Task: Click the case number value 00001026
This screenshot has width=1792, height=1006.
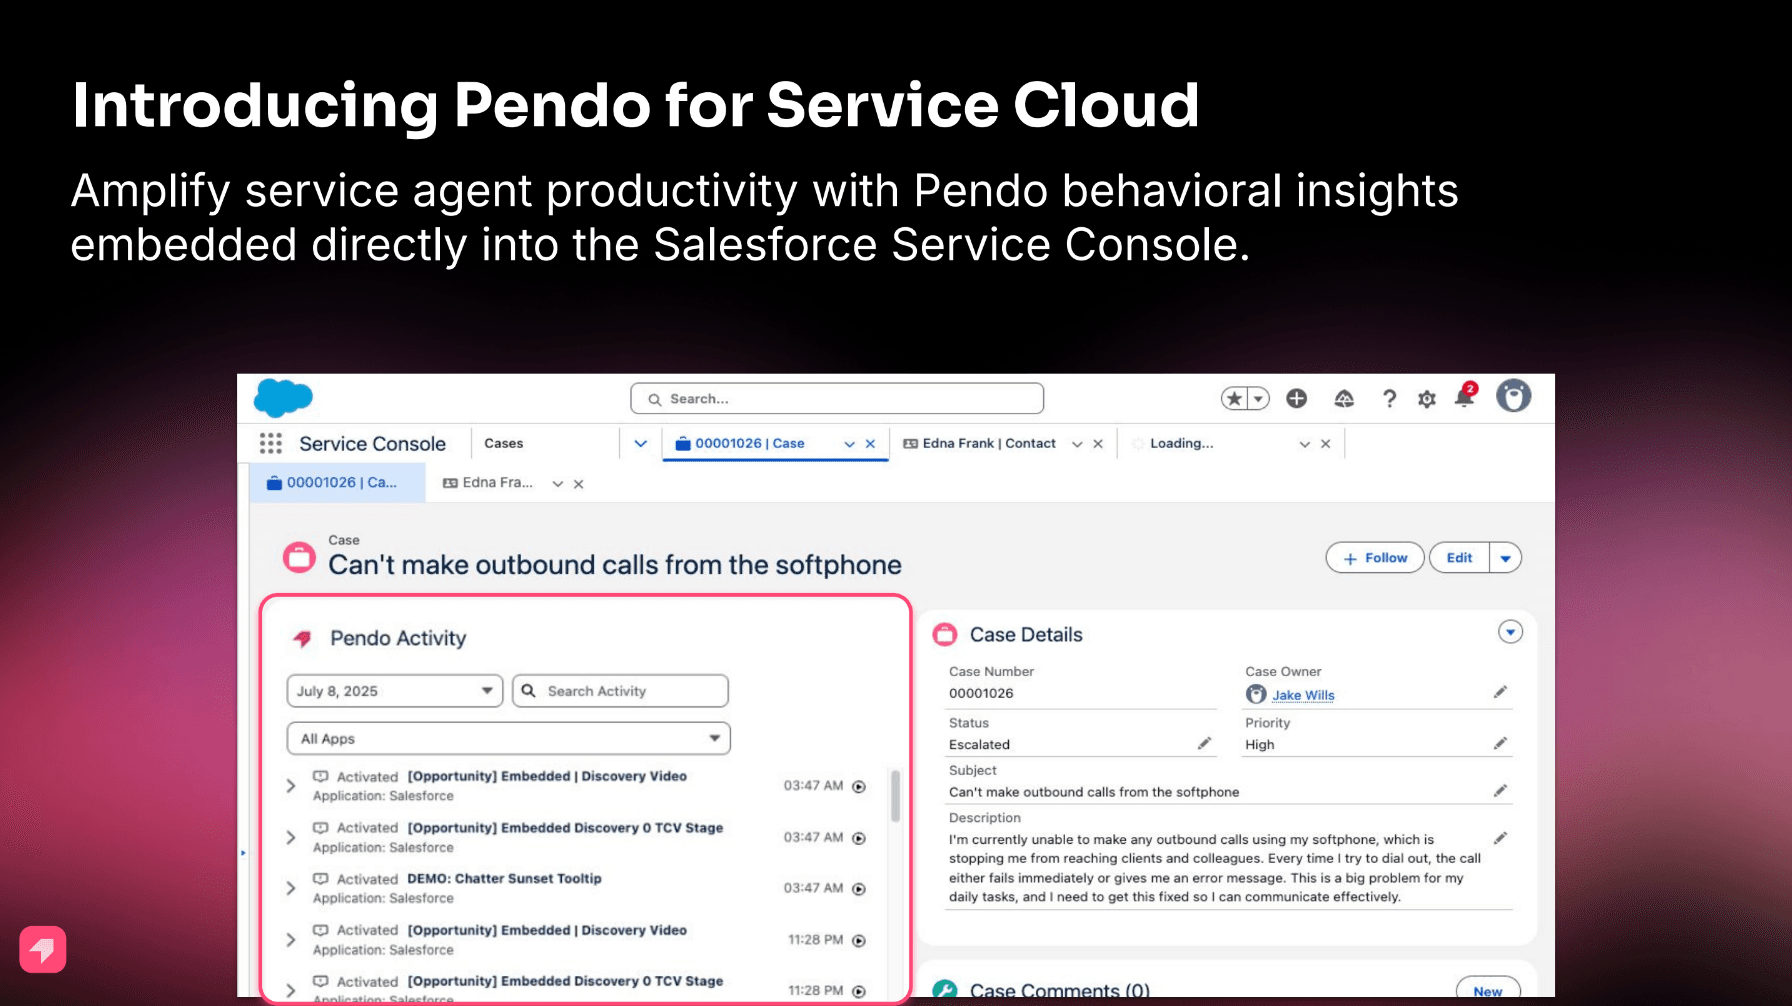Action: (981, 693)
